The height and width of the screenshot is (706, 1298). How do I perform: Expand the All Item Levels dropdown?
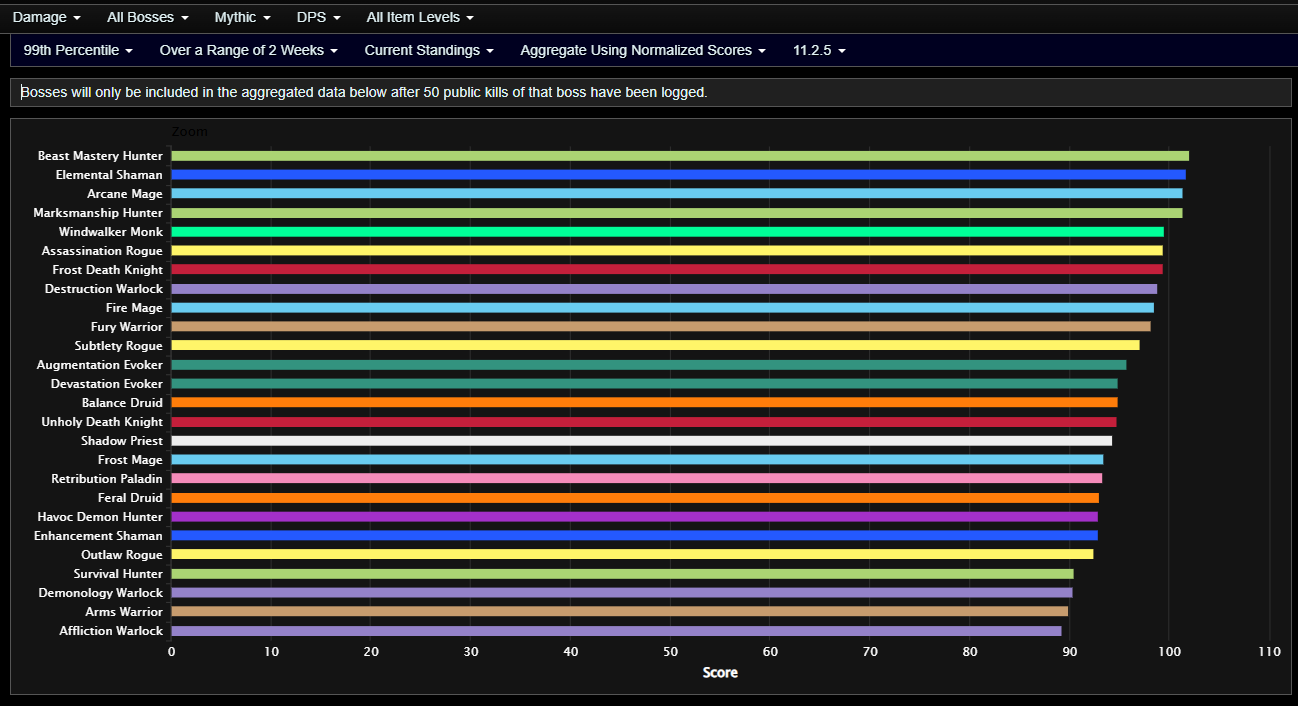420,17
